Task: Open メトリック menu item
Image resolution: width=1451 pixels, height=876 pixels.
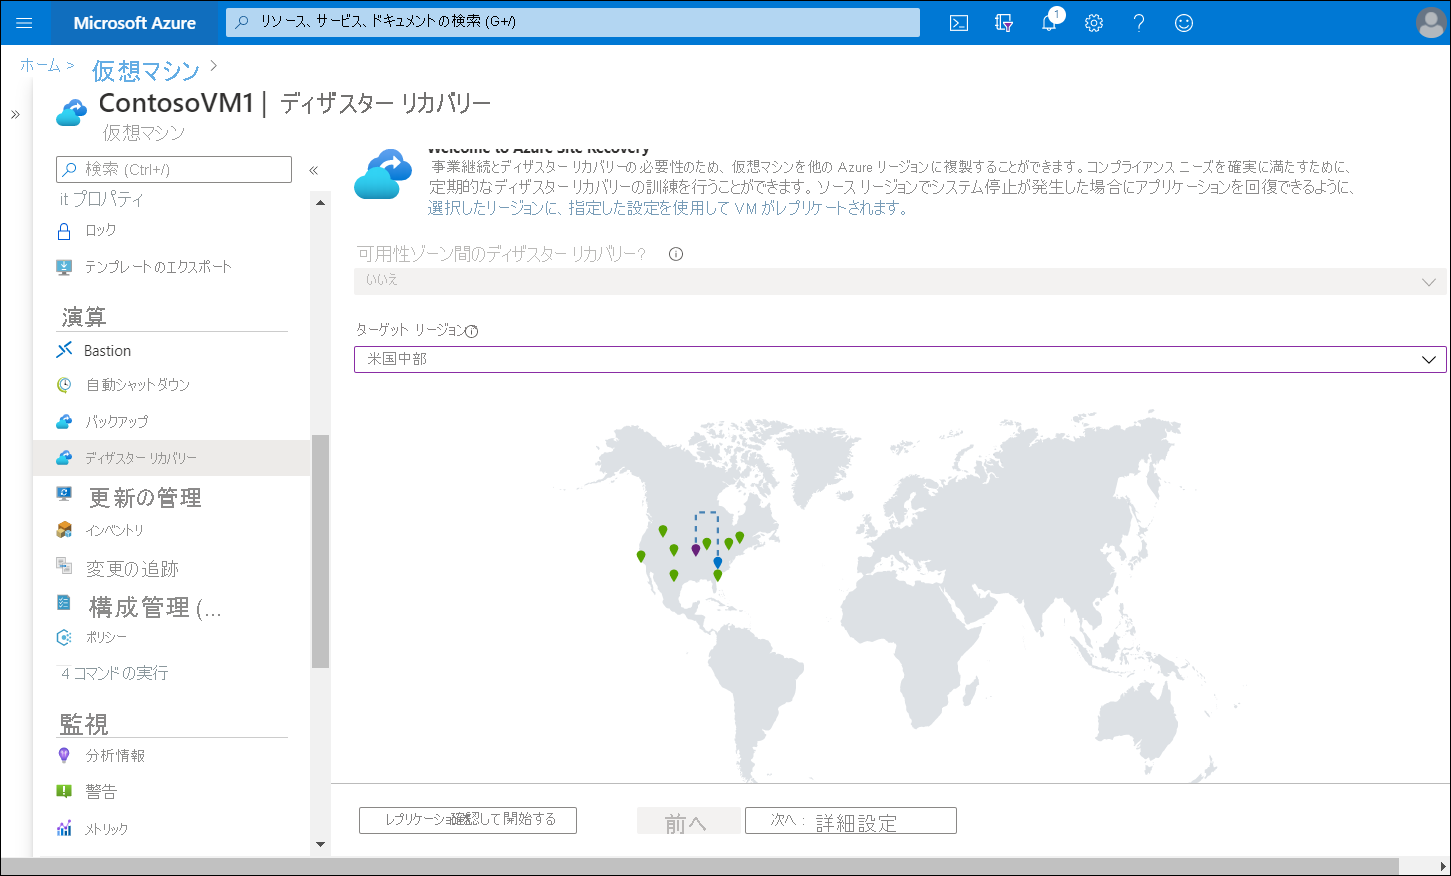Action: pyautogui.click(x=106, y=829)
